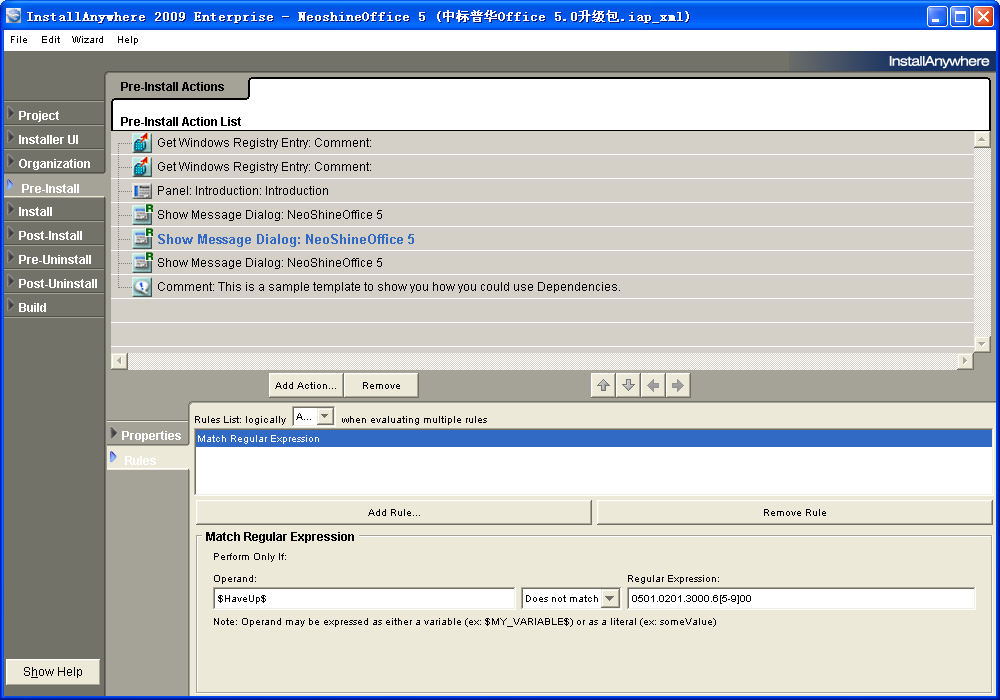1000x700 pixels.
Task: Select the Match Regular Expression rule row
Action: 593,438
